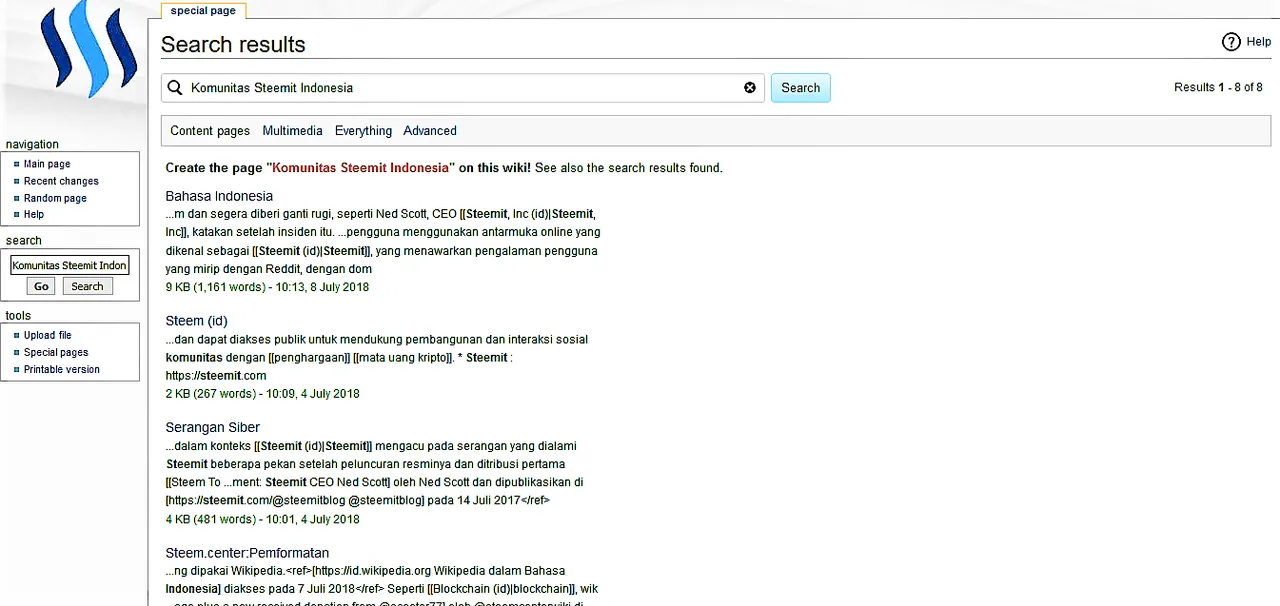Select the Everything search profile
The image size is (1280, 606).
pos(363,131)
